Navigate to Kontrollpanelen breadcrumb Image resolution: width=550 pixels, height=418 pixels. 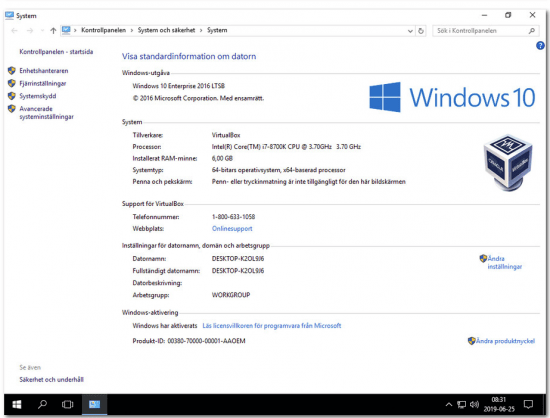103,30
